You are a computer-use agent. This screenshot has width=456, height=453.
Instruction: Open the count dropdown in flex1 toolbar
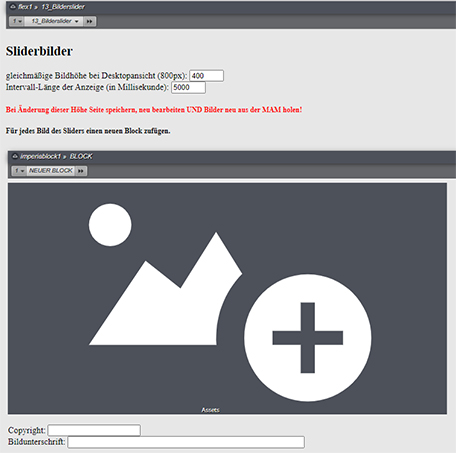click(x=17, y=21)
